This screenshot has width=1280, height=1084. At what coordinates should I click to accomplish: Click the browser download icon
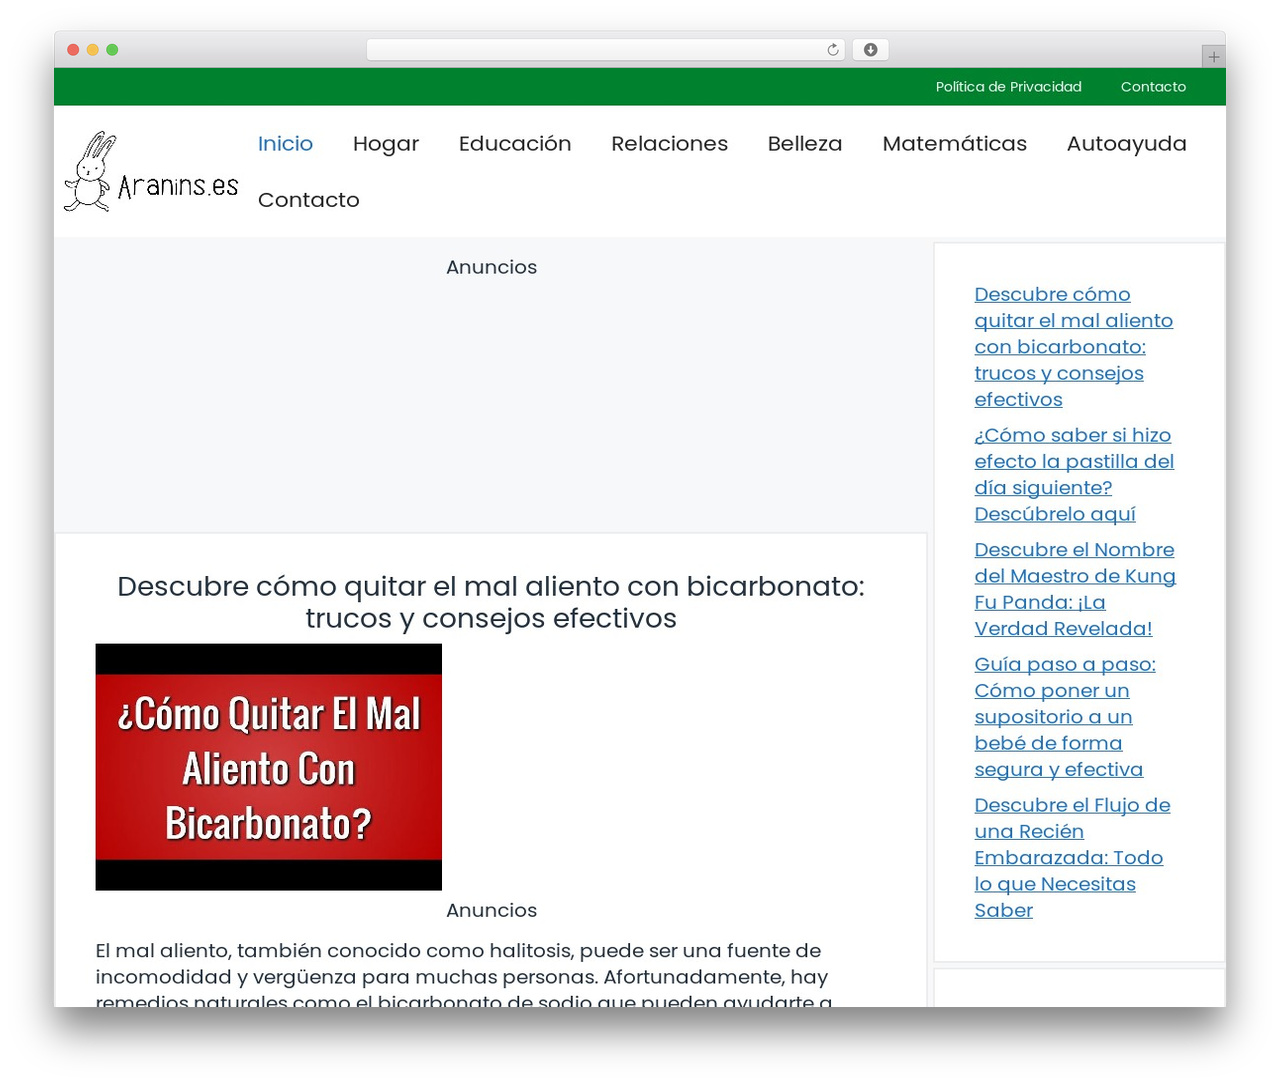(x=870, y=50)
